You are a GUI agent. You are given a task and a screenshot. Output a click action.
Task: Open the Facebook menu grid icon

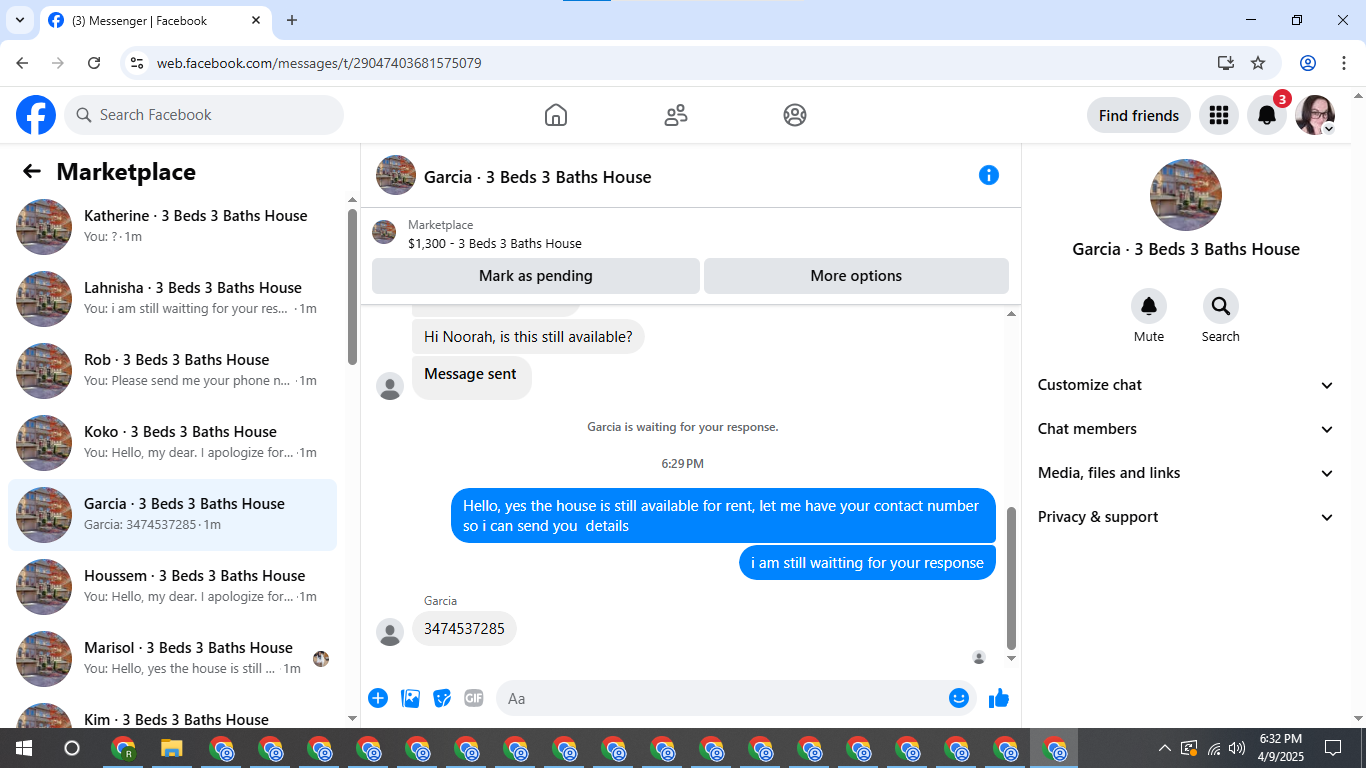coord(1218,115)
